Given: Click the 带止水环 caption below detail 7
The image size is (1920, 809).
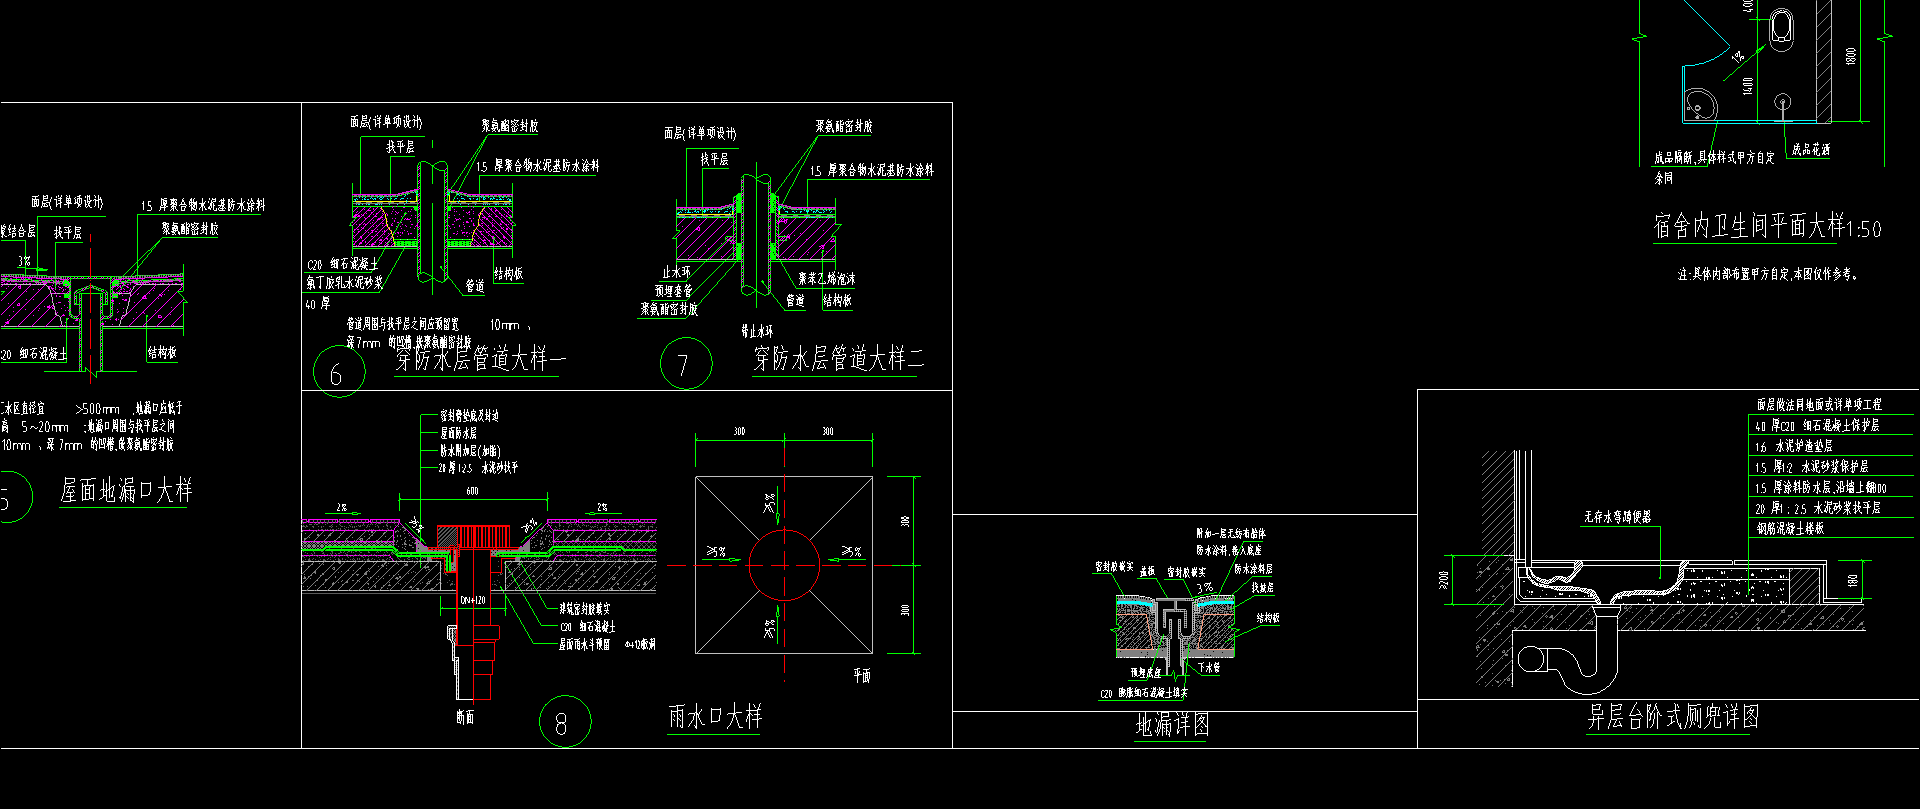Looking at the screenshot, I should click(x=757, y=331).
